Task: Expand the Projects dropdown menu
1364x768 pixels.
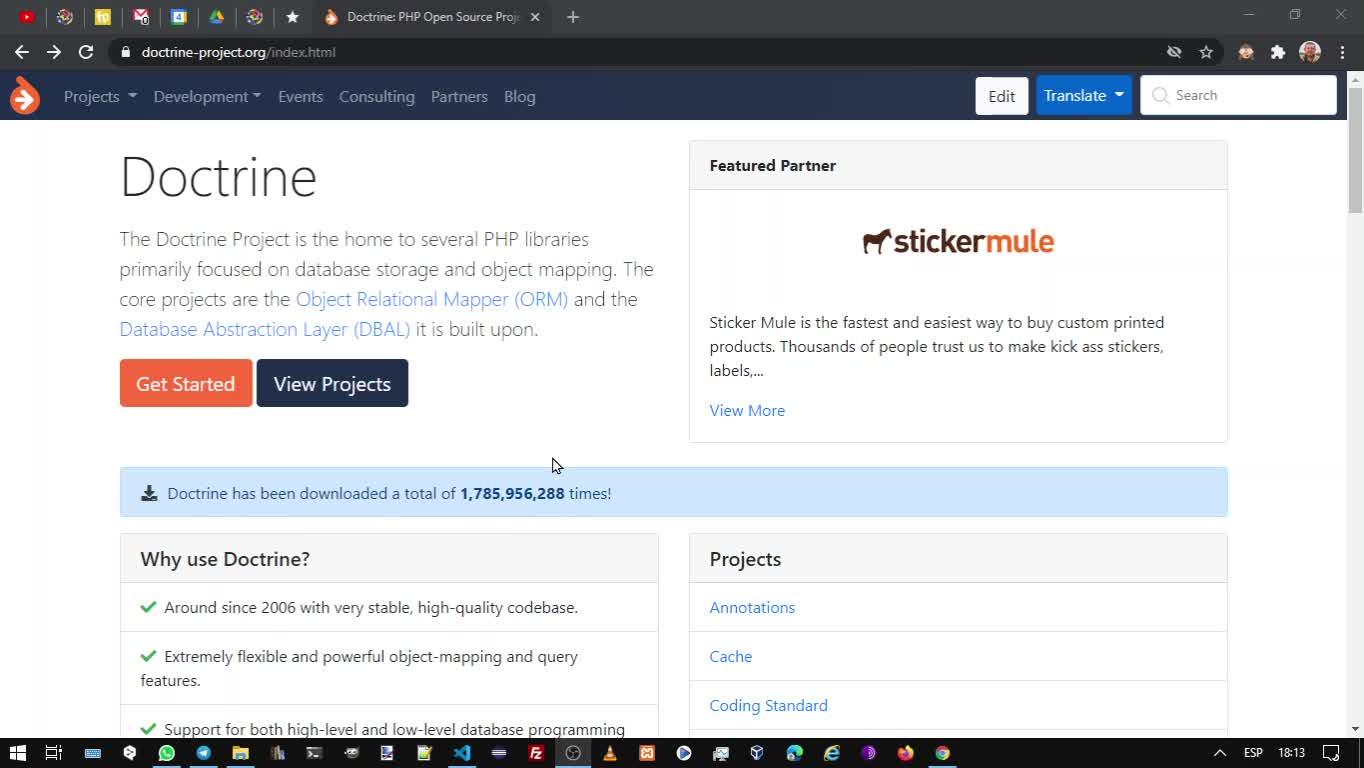Action: 100,96
